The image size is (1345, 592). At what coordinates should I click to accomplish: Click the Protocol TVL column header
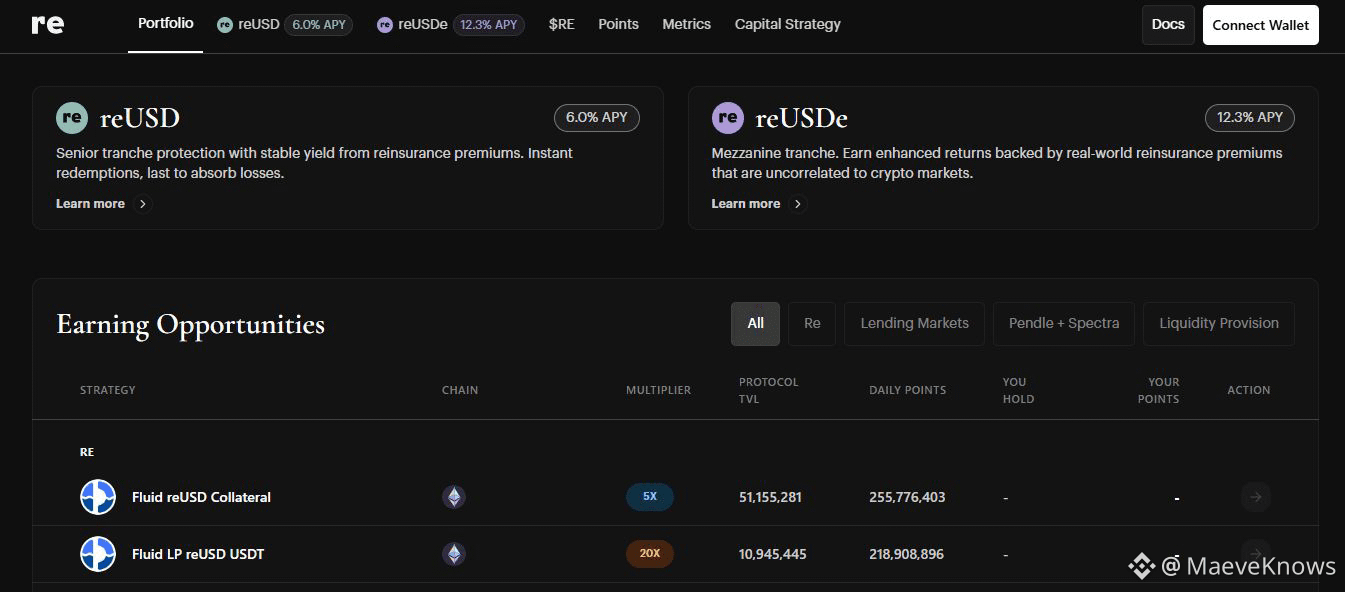[x=768, y=390]
